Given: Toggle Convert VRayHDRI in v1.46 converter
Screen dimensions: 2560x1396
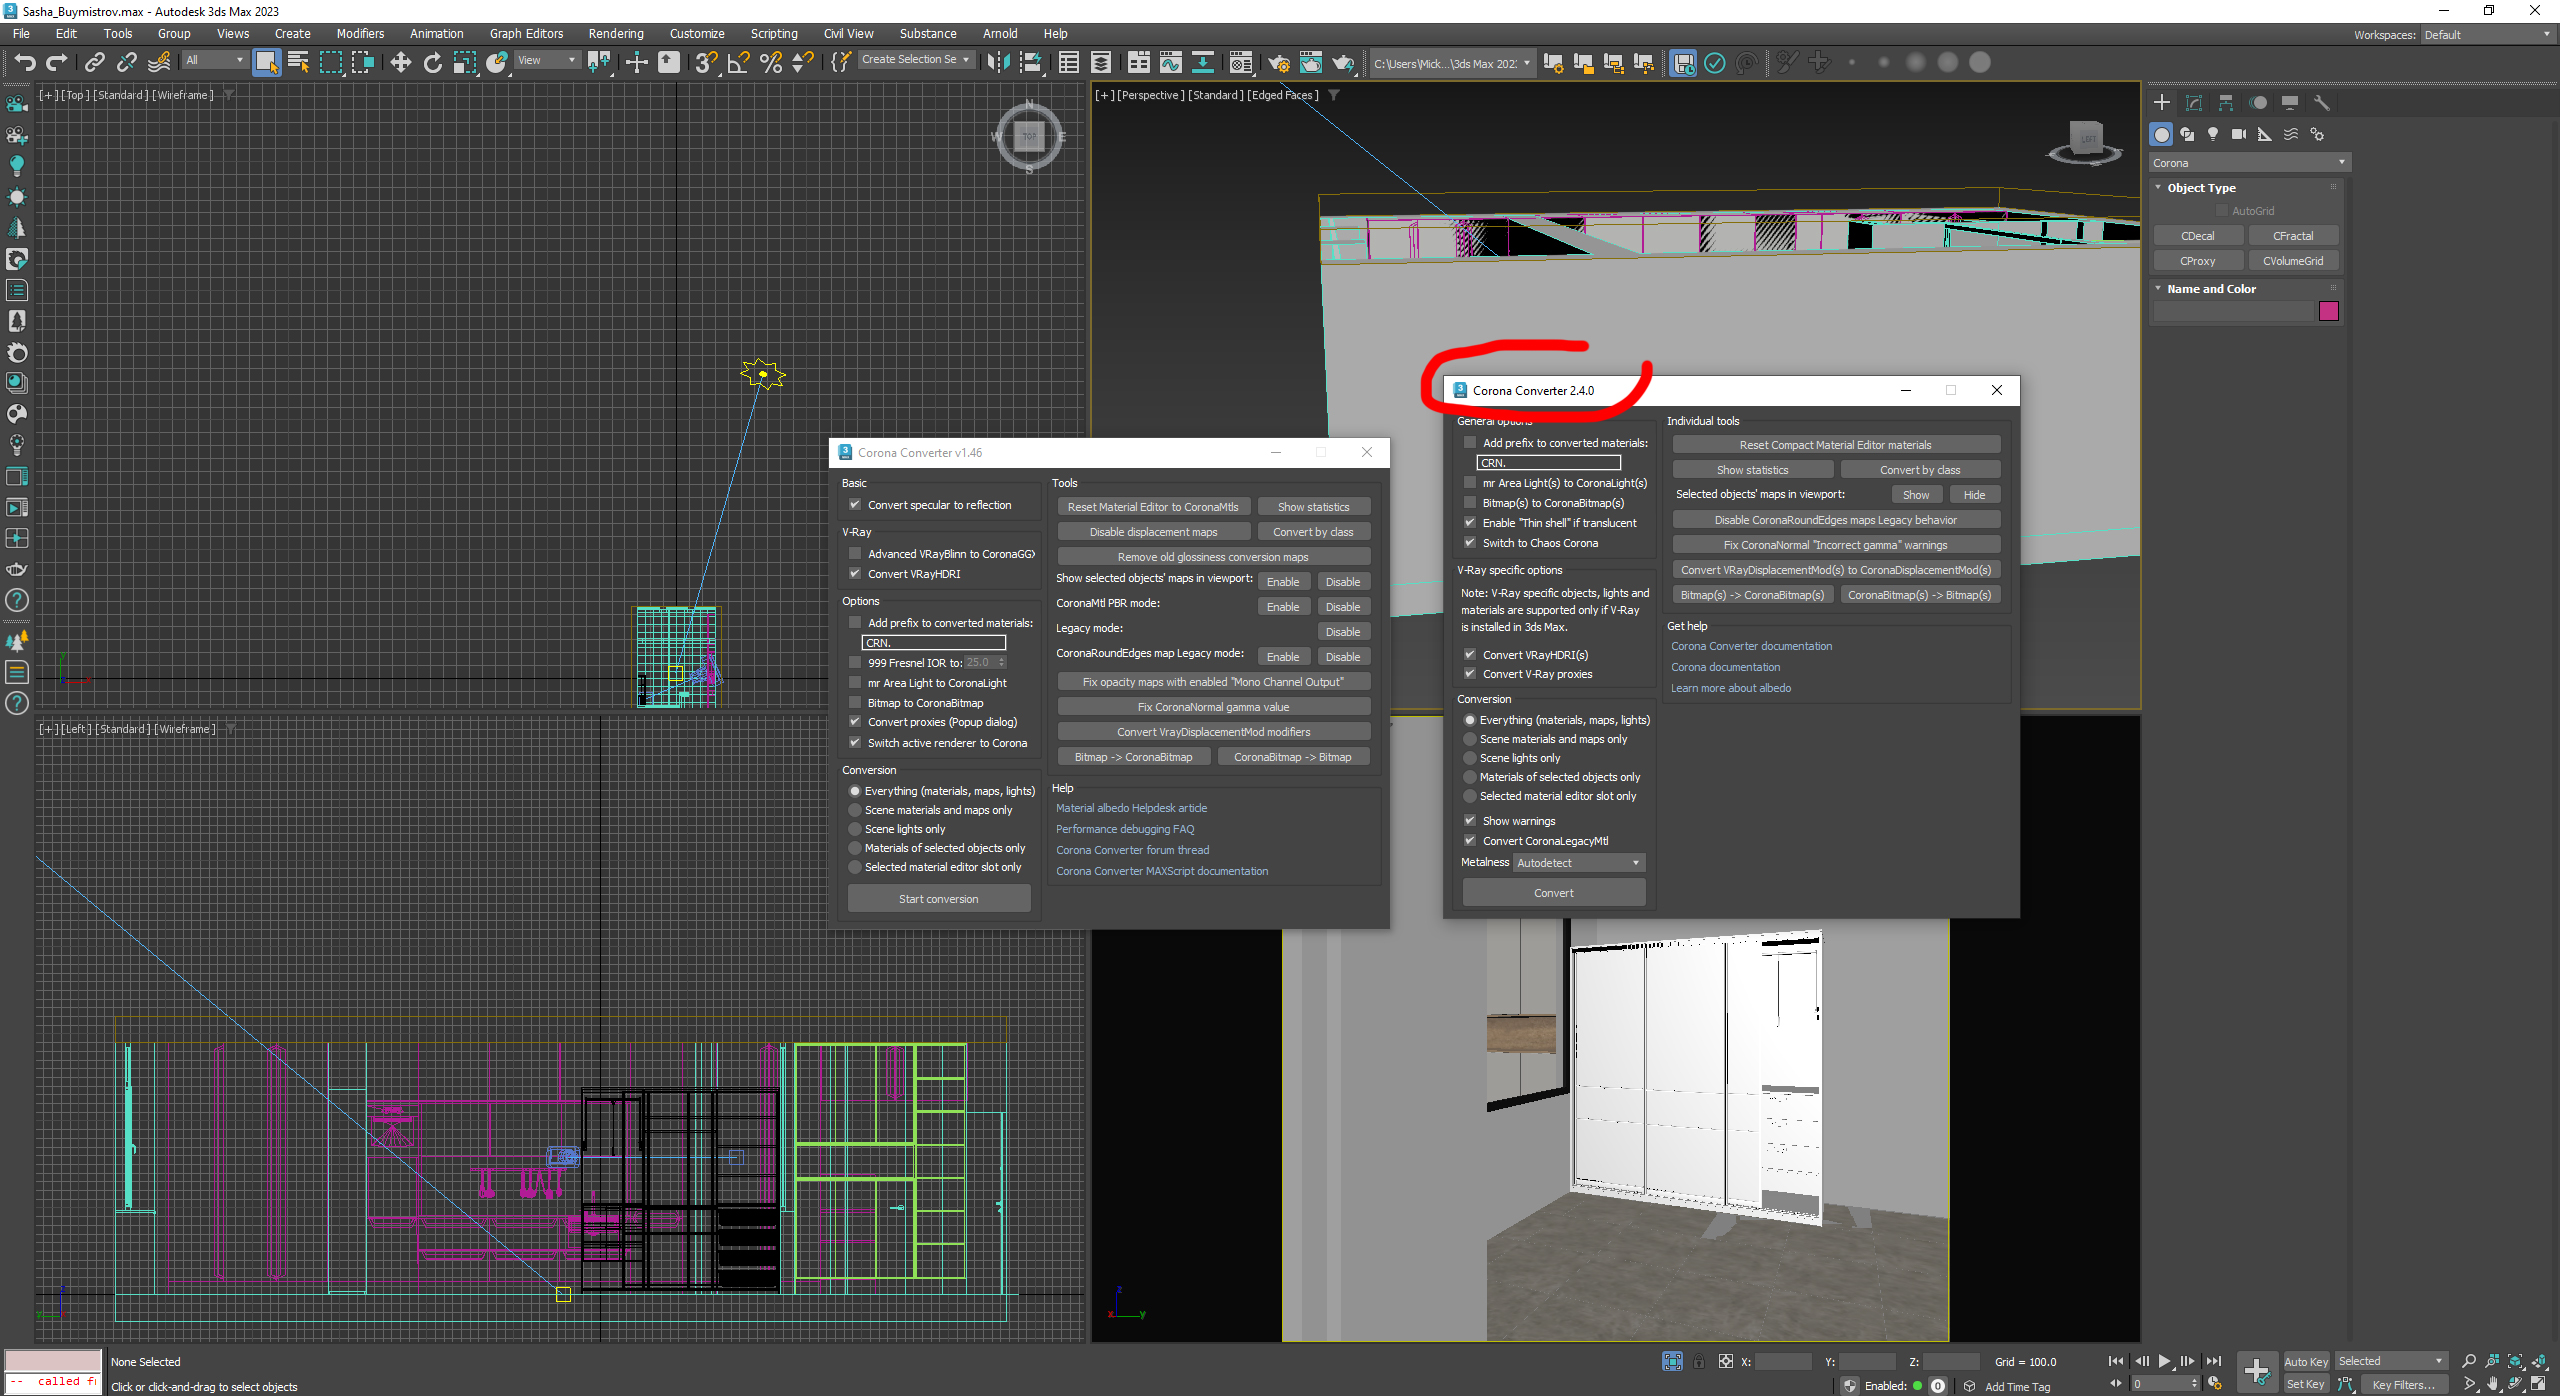Looking at the screenshot, I should point(855,574).
